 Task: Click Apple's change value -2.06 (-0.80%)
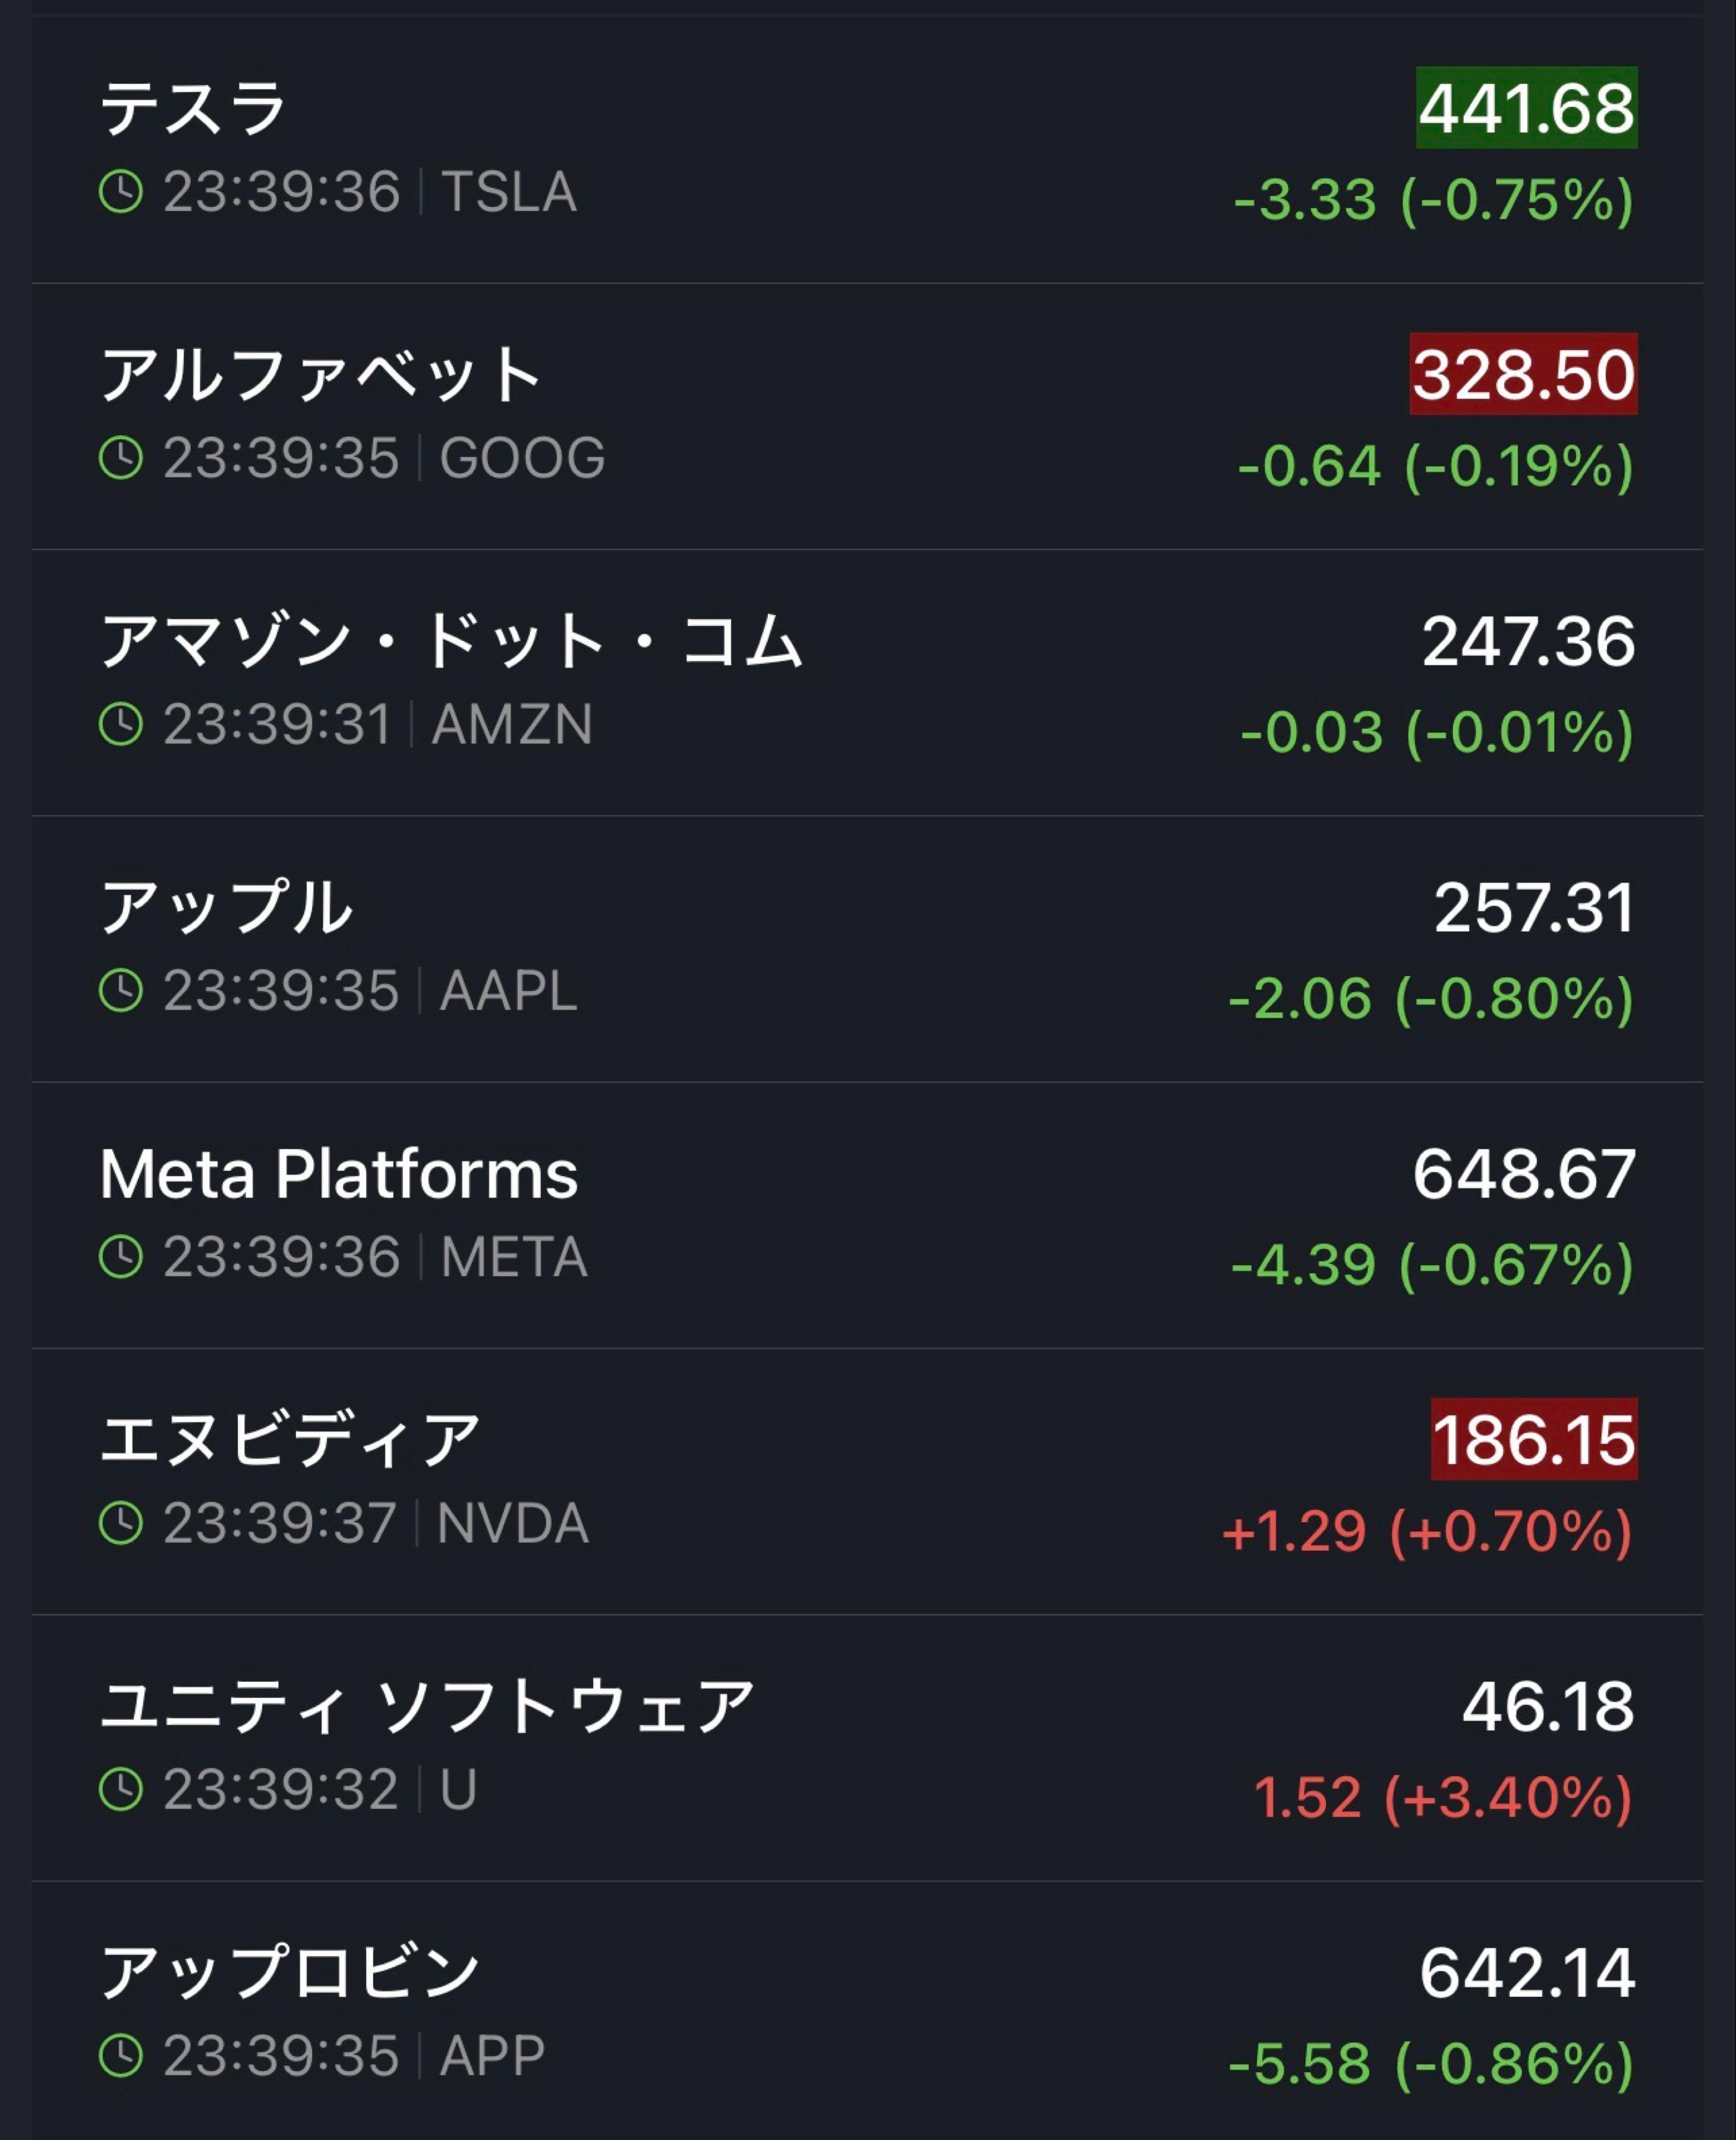click(x=1430, y=998)
